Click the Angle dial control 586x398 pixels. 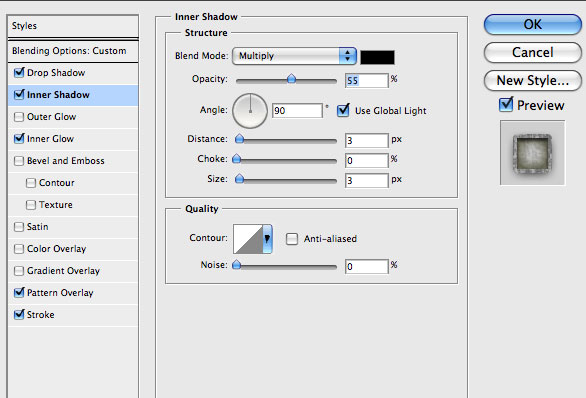[250, 111]
